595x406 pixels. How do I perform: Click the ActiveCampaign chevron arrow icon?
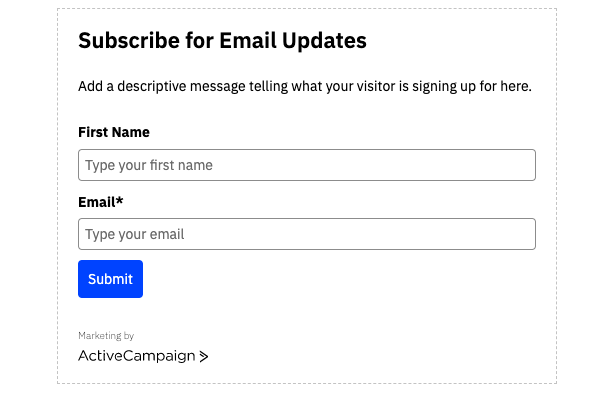click(204, 356)
